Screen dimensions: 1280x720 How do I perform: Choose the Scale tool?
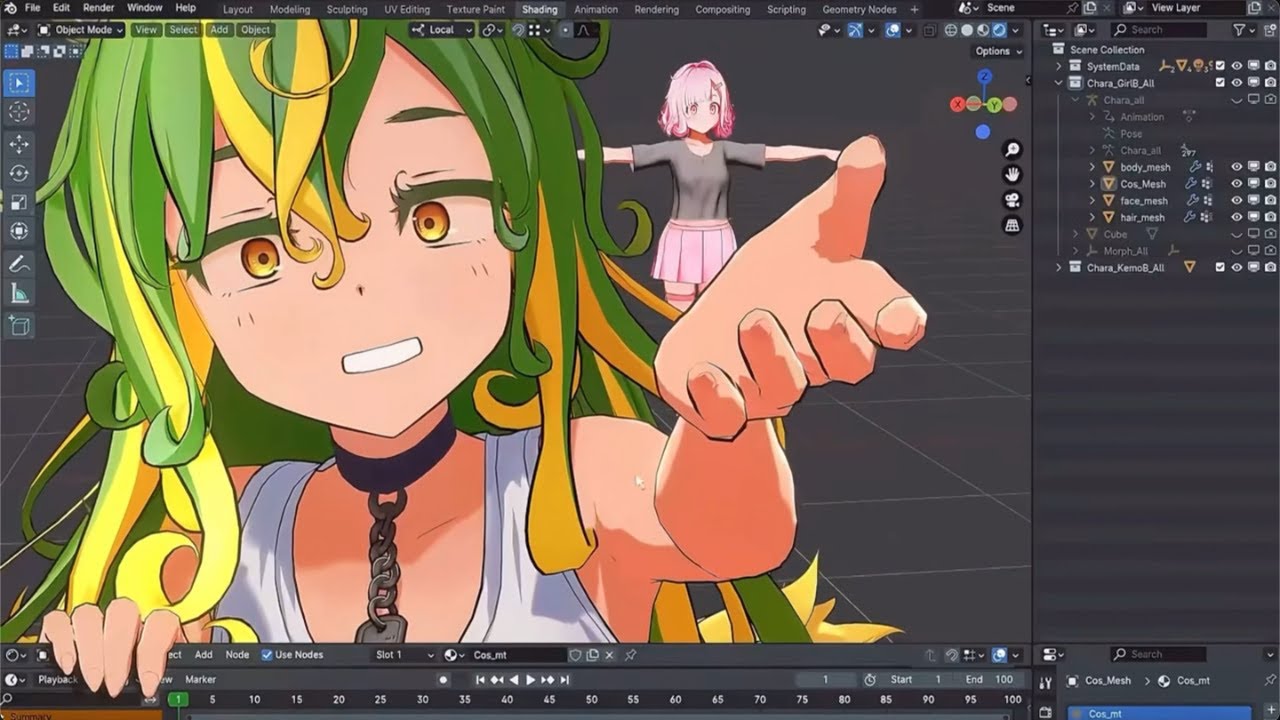19,203
